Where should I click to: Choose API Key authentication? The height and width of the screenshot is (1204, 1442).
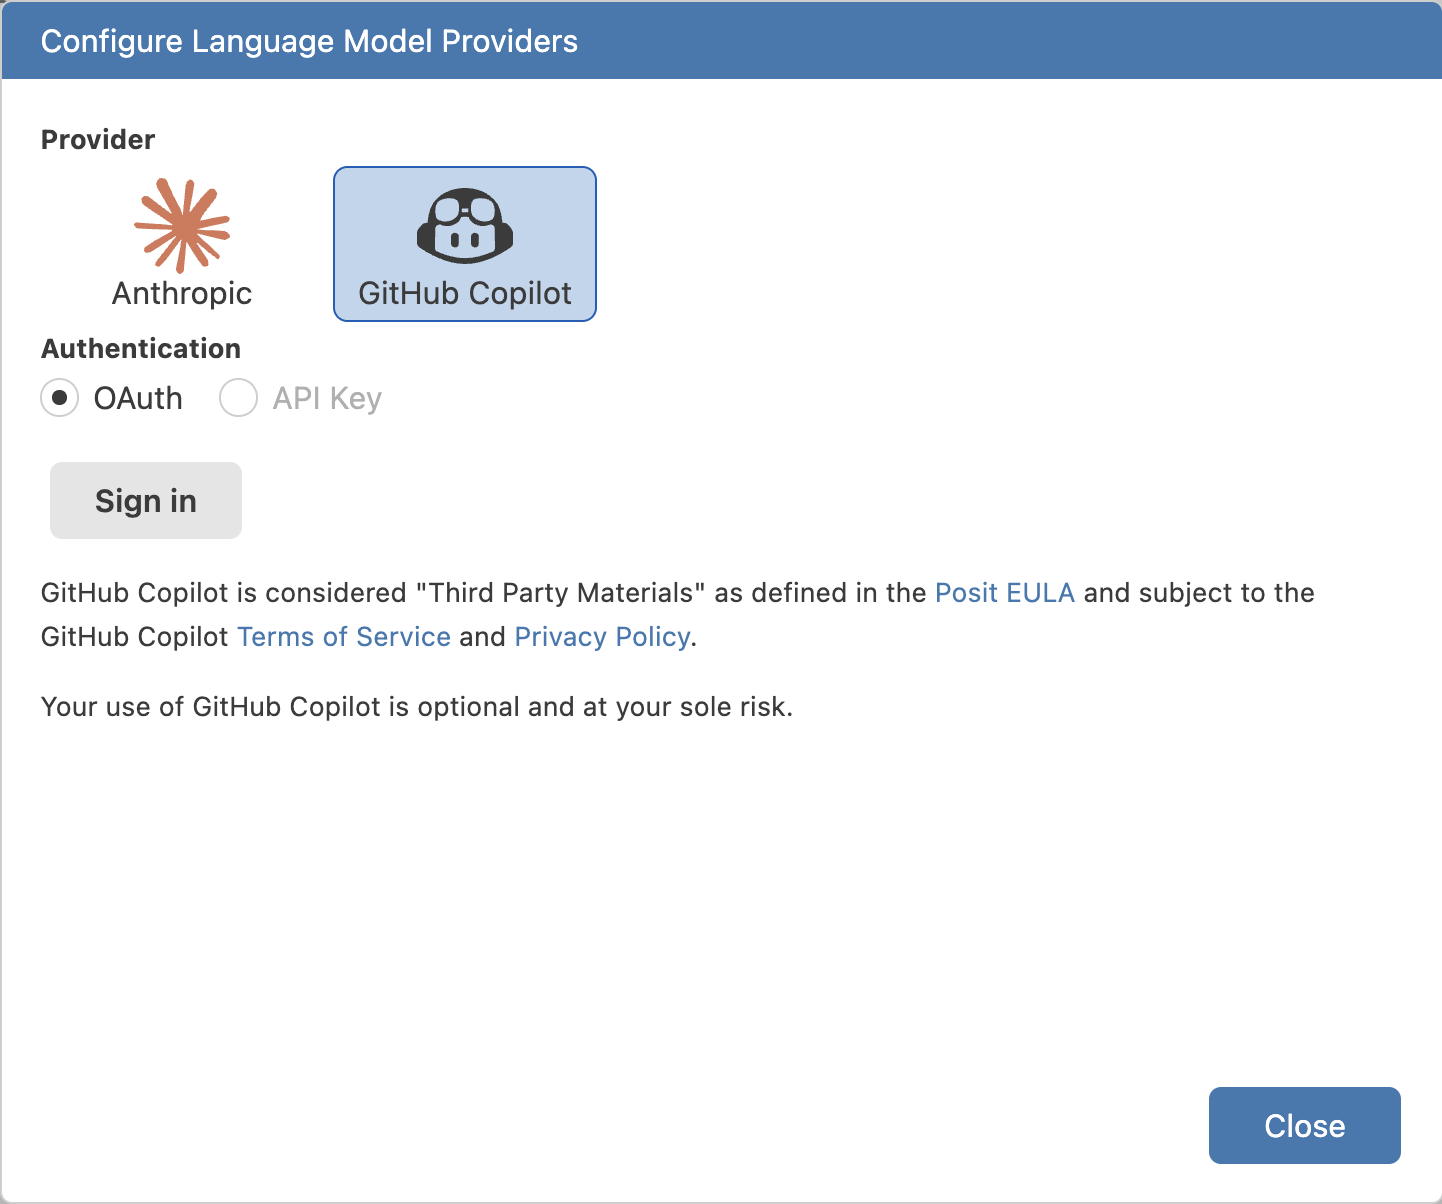point(238,398)
